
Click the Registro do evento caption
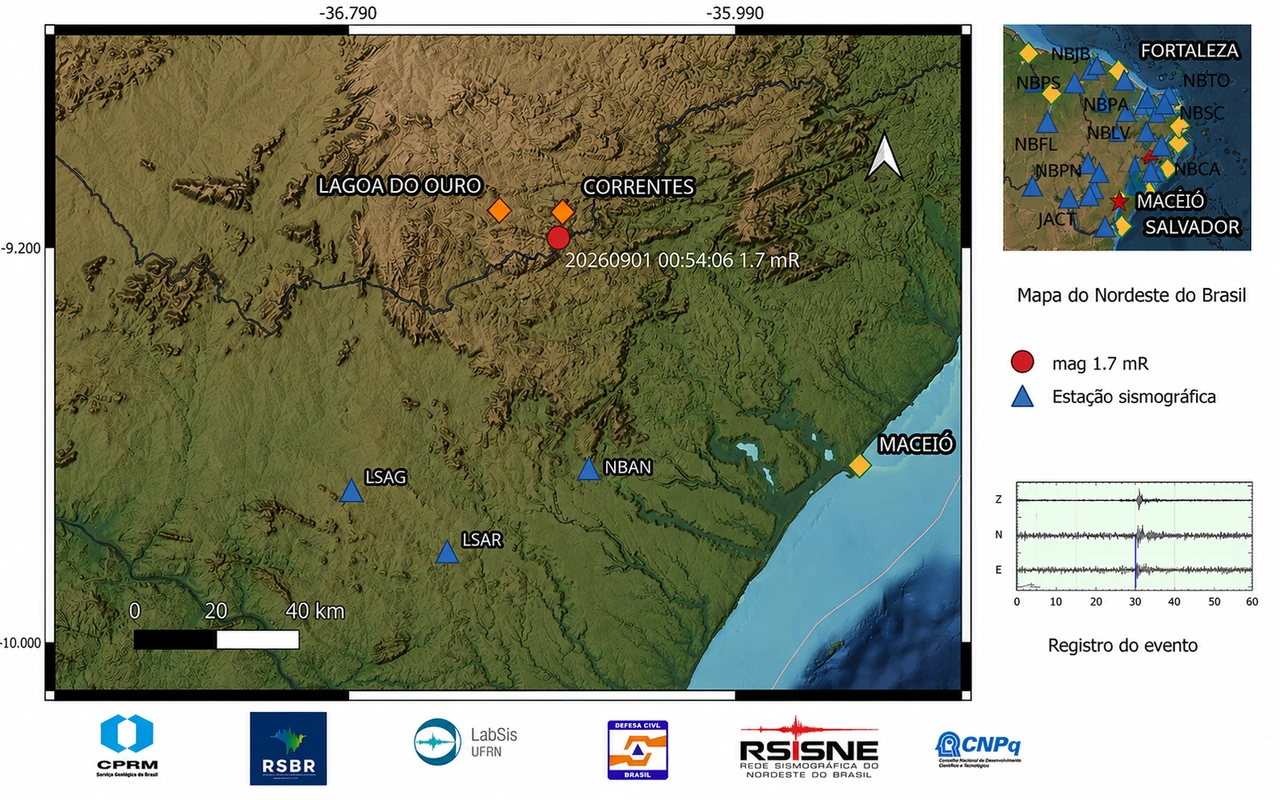pos(1123,645)
